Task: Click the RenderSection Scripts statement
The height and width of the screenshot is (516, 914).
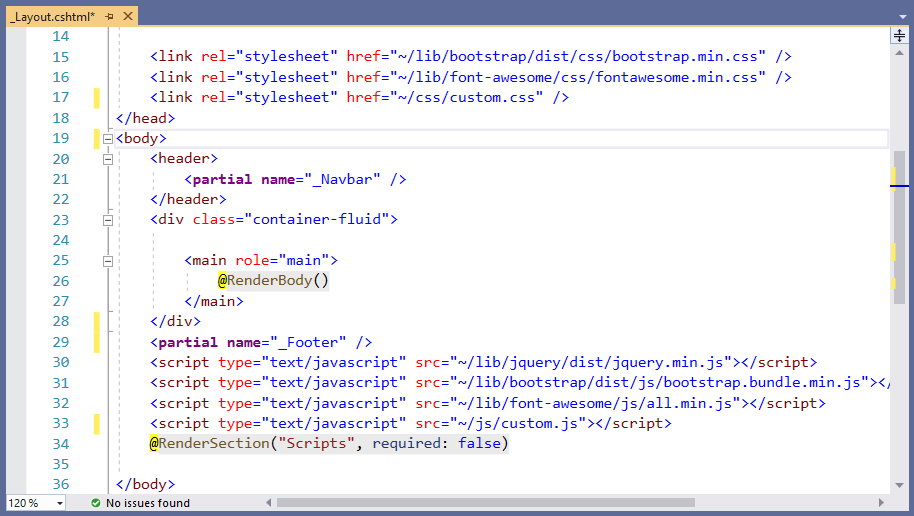Action: (329, 443)
